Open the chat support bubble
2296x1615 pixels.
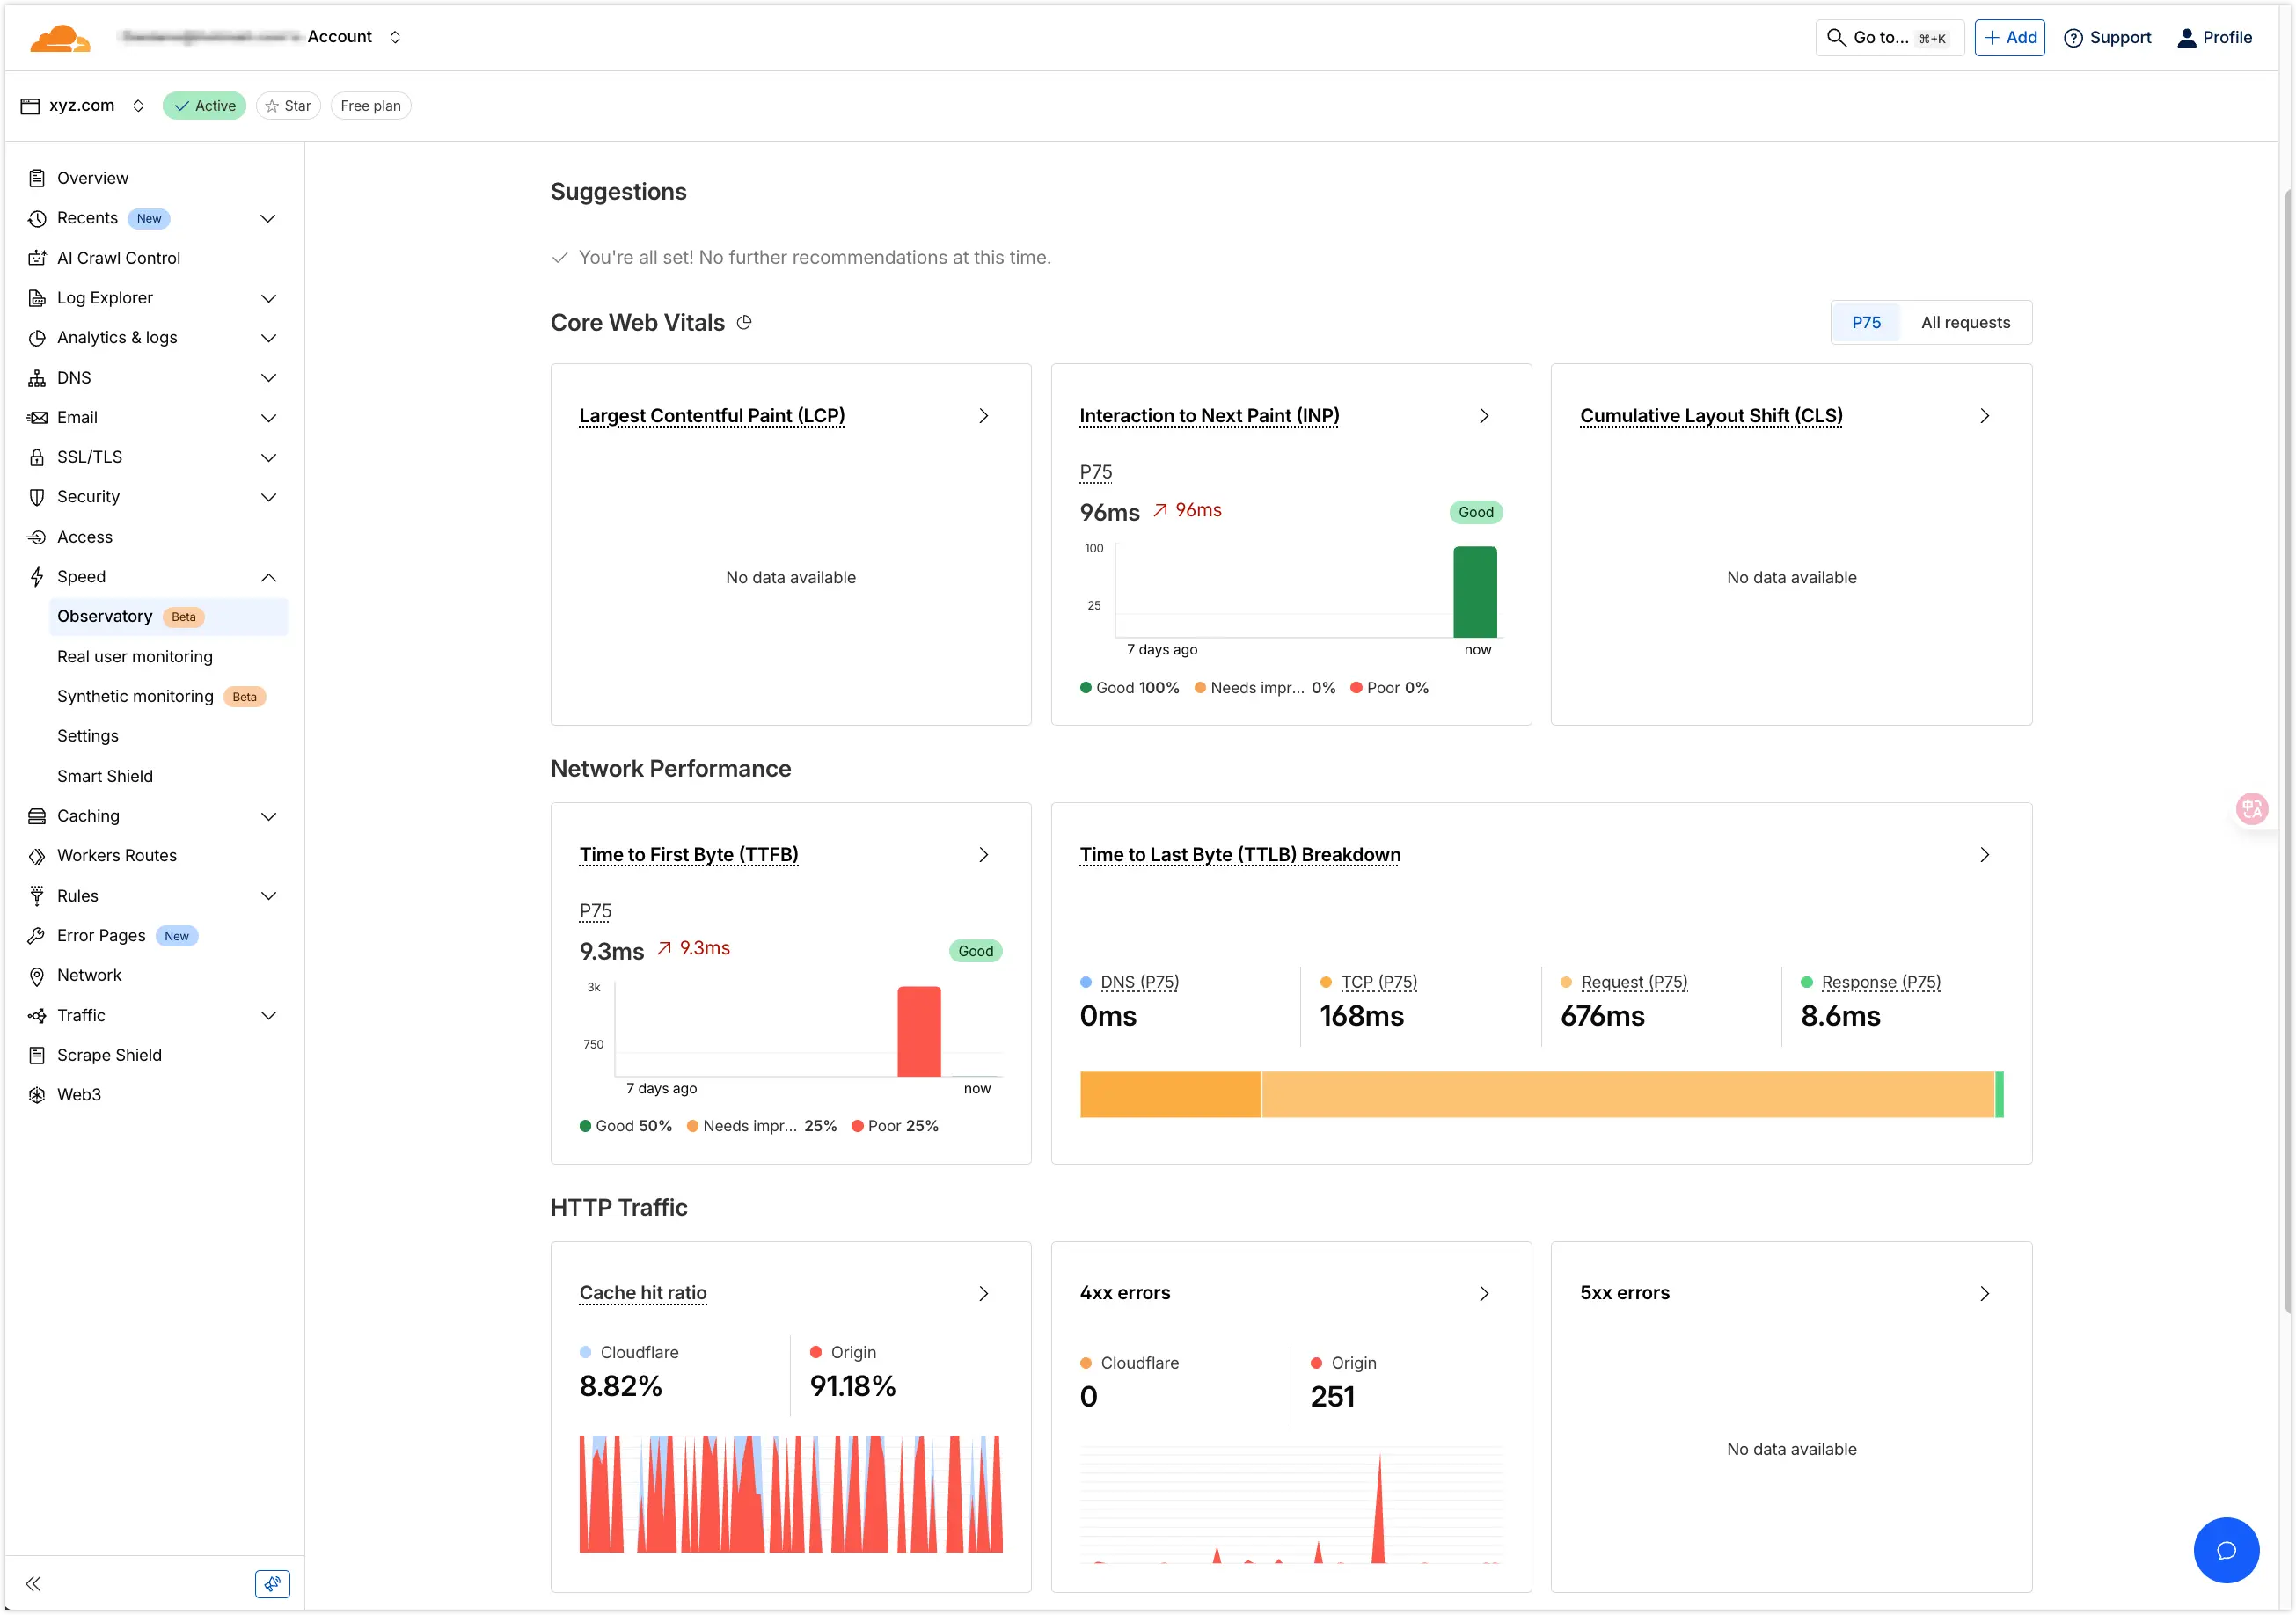2226,1550
